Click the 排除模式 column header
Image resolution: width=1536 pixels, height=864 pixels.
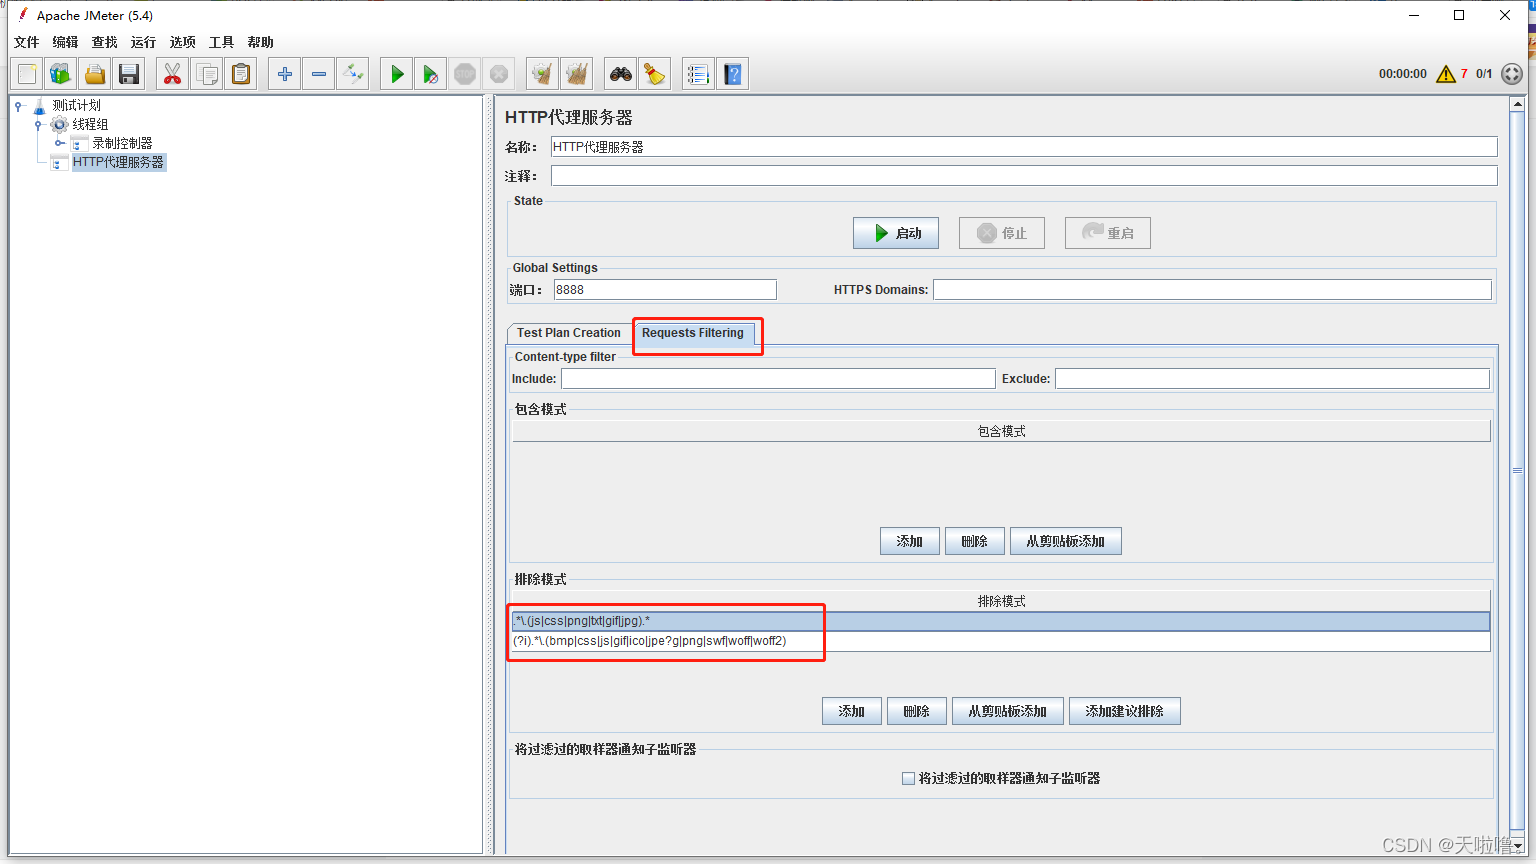(x=1001, y=601)
